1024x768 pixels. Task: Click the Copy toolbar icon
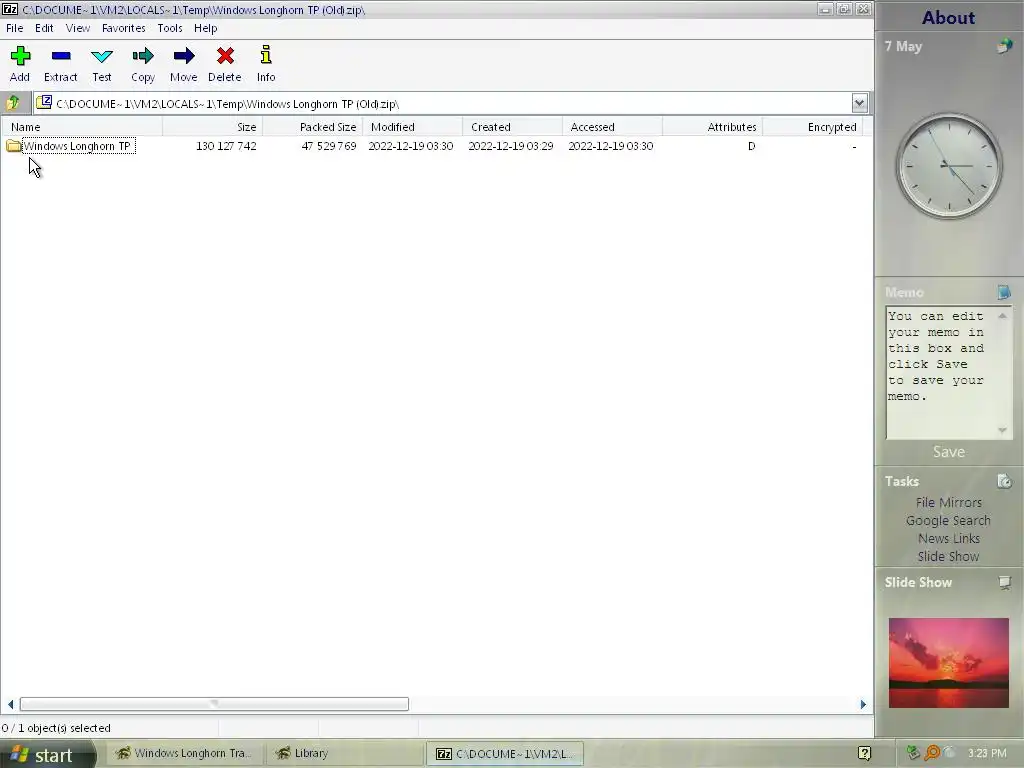click(142, 56)
